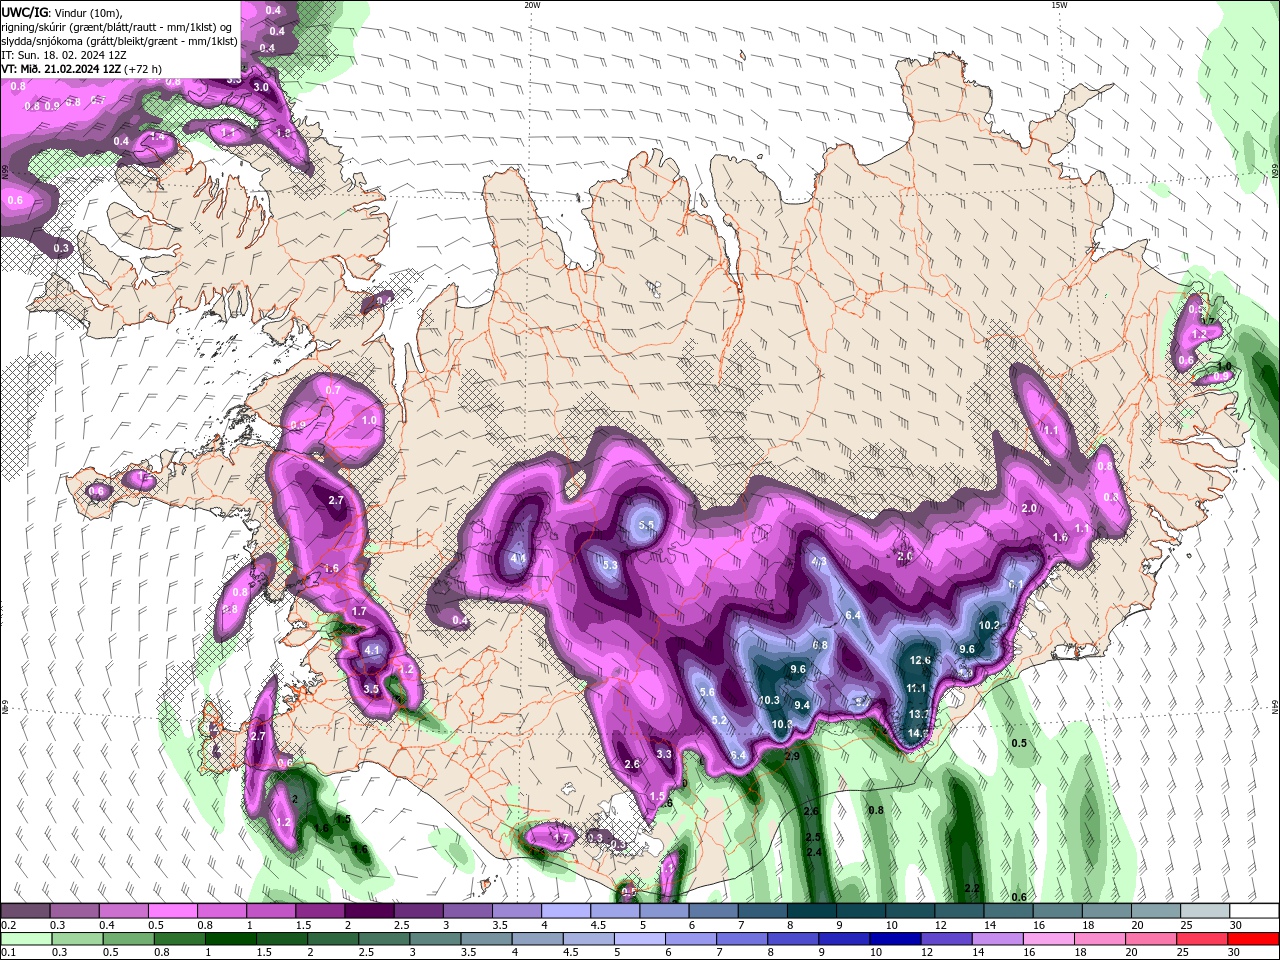Screen dimensions: 1280x960
Task: Click the 11.1 snowfall value
Action: coord(916,689)
